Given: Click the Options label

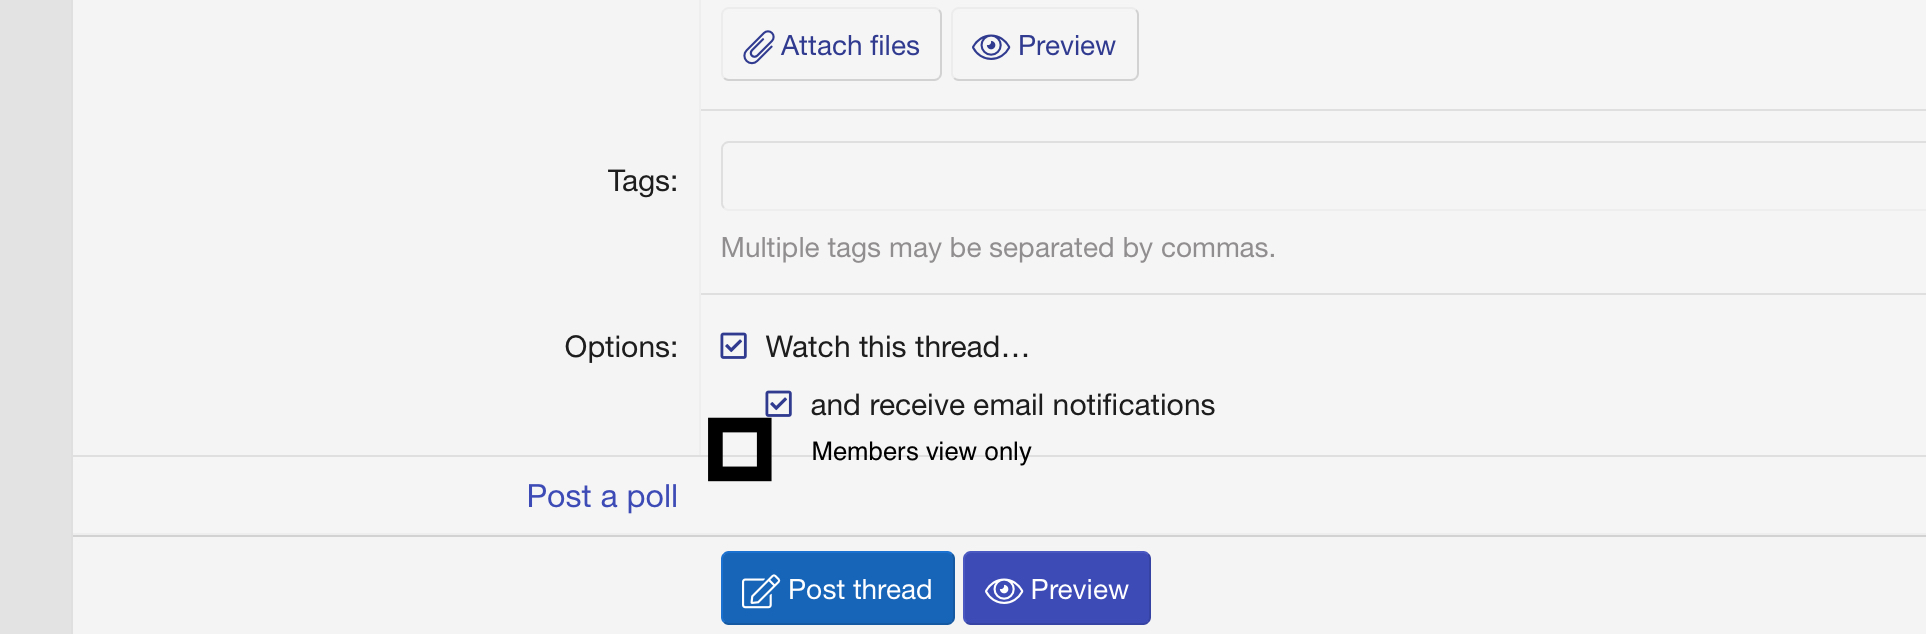Looking at the screenshot, I should 620,347.
